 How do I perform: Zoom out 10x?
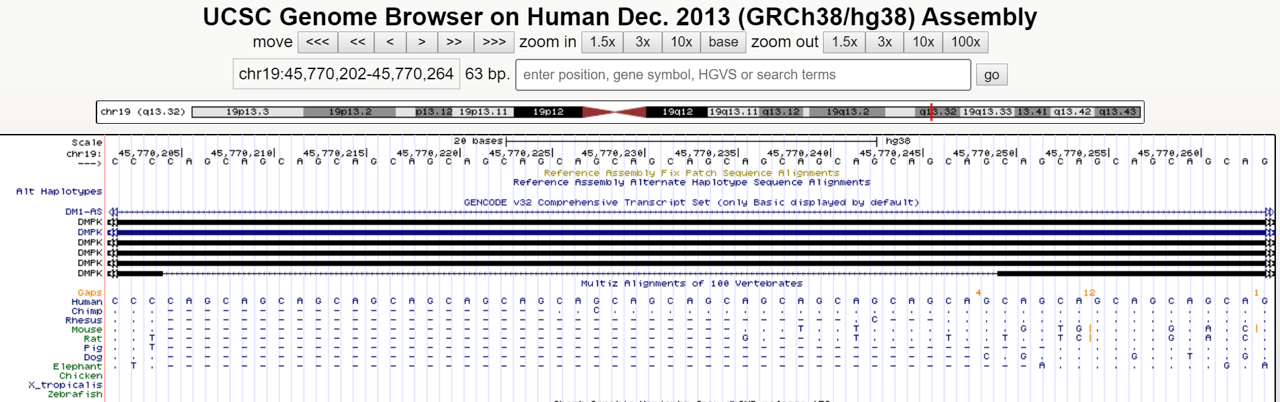pos(923,42)
